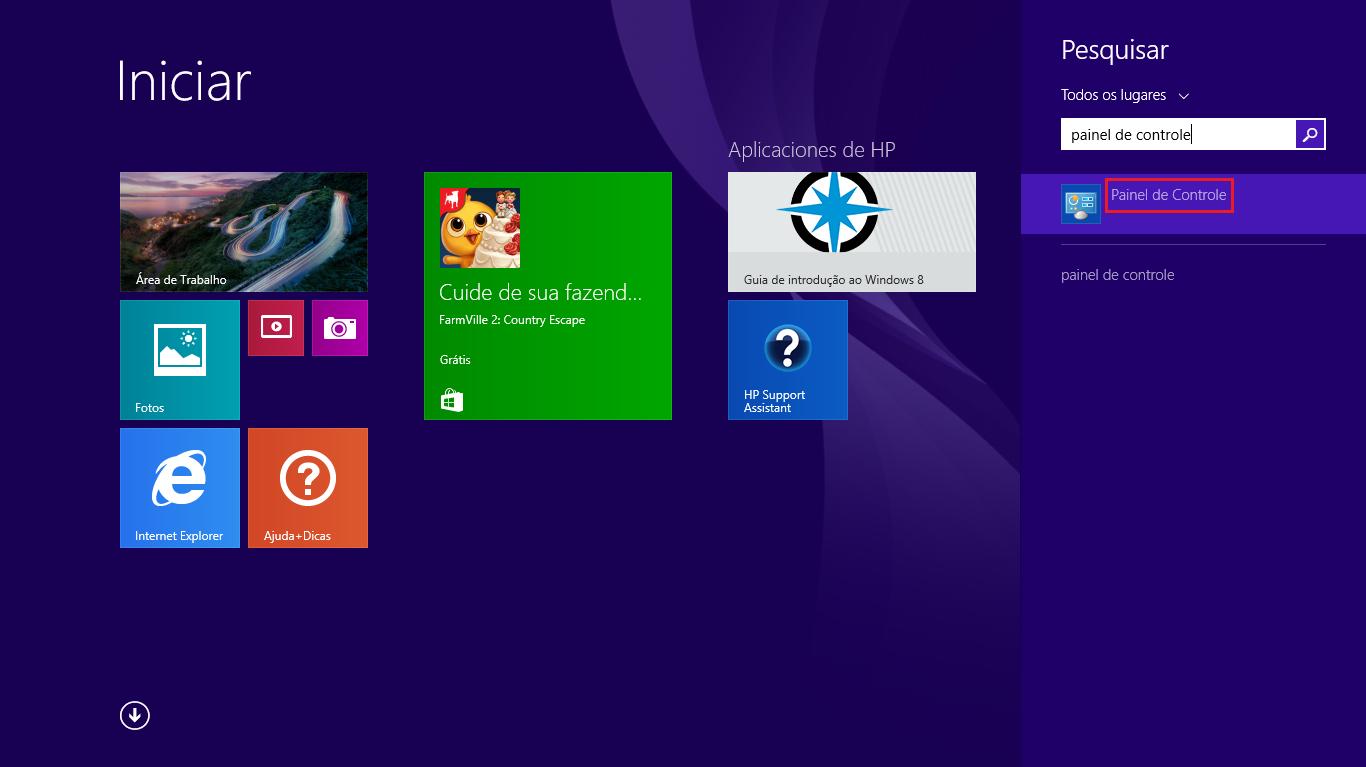Click the Painel de Controle result icon
This screenshot has height=767, width=1366.
pyautogui.click(x=1080, y=204)
